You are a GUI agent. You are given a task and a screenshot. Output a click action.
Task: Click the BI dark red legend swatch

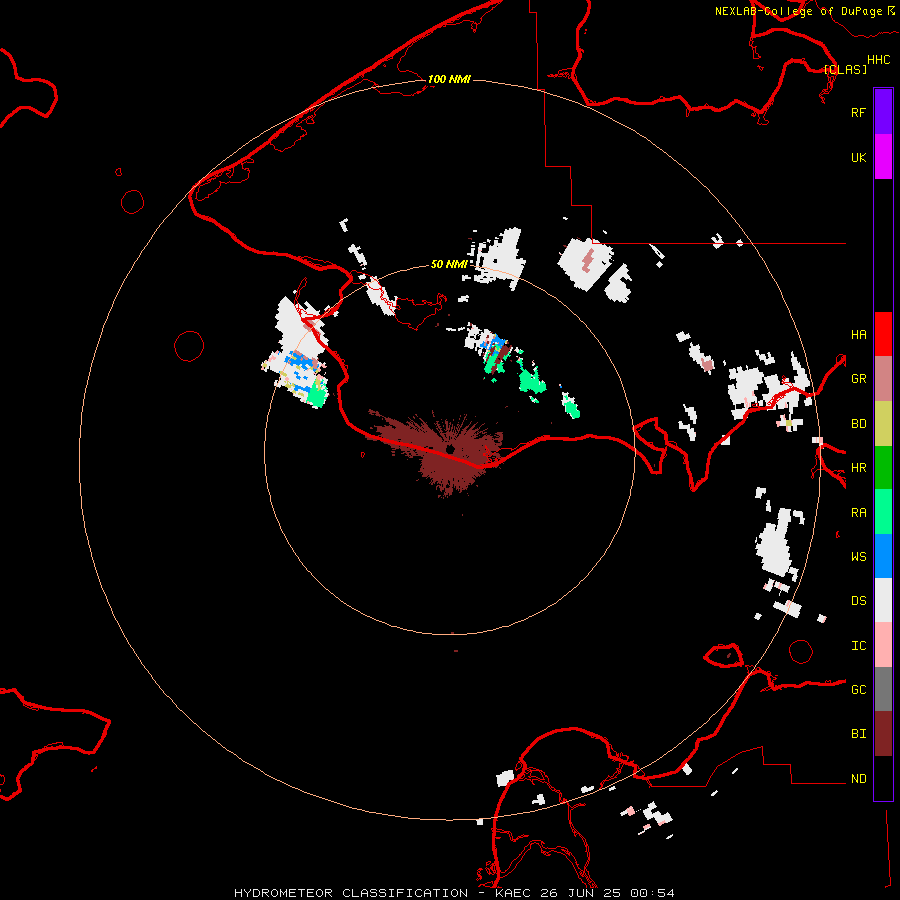coord(883,734)
